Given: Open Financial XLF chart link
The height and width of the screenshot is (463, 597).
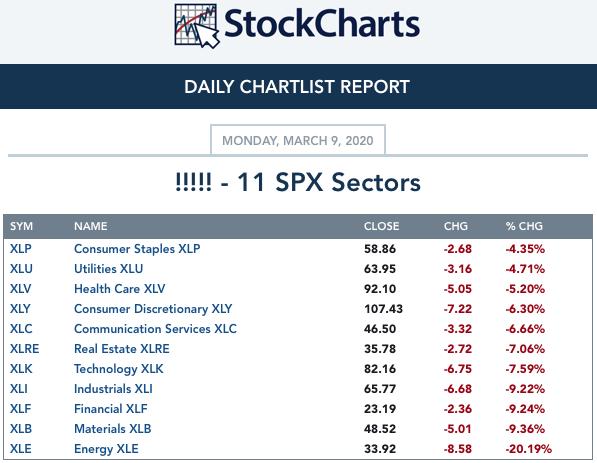Looking at the screenshot, I should (x=111, y=409).
